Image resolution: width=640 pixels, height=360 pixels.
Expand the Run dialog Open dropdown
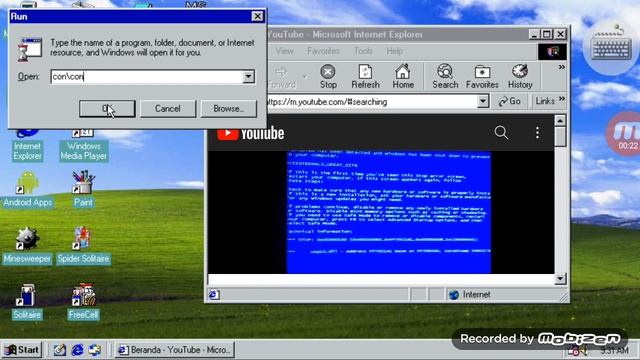248,76
